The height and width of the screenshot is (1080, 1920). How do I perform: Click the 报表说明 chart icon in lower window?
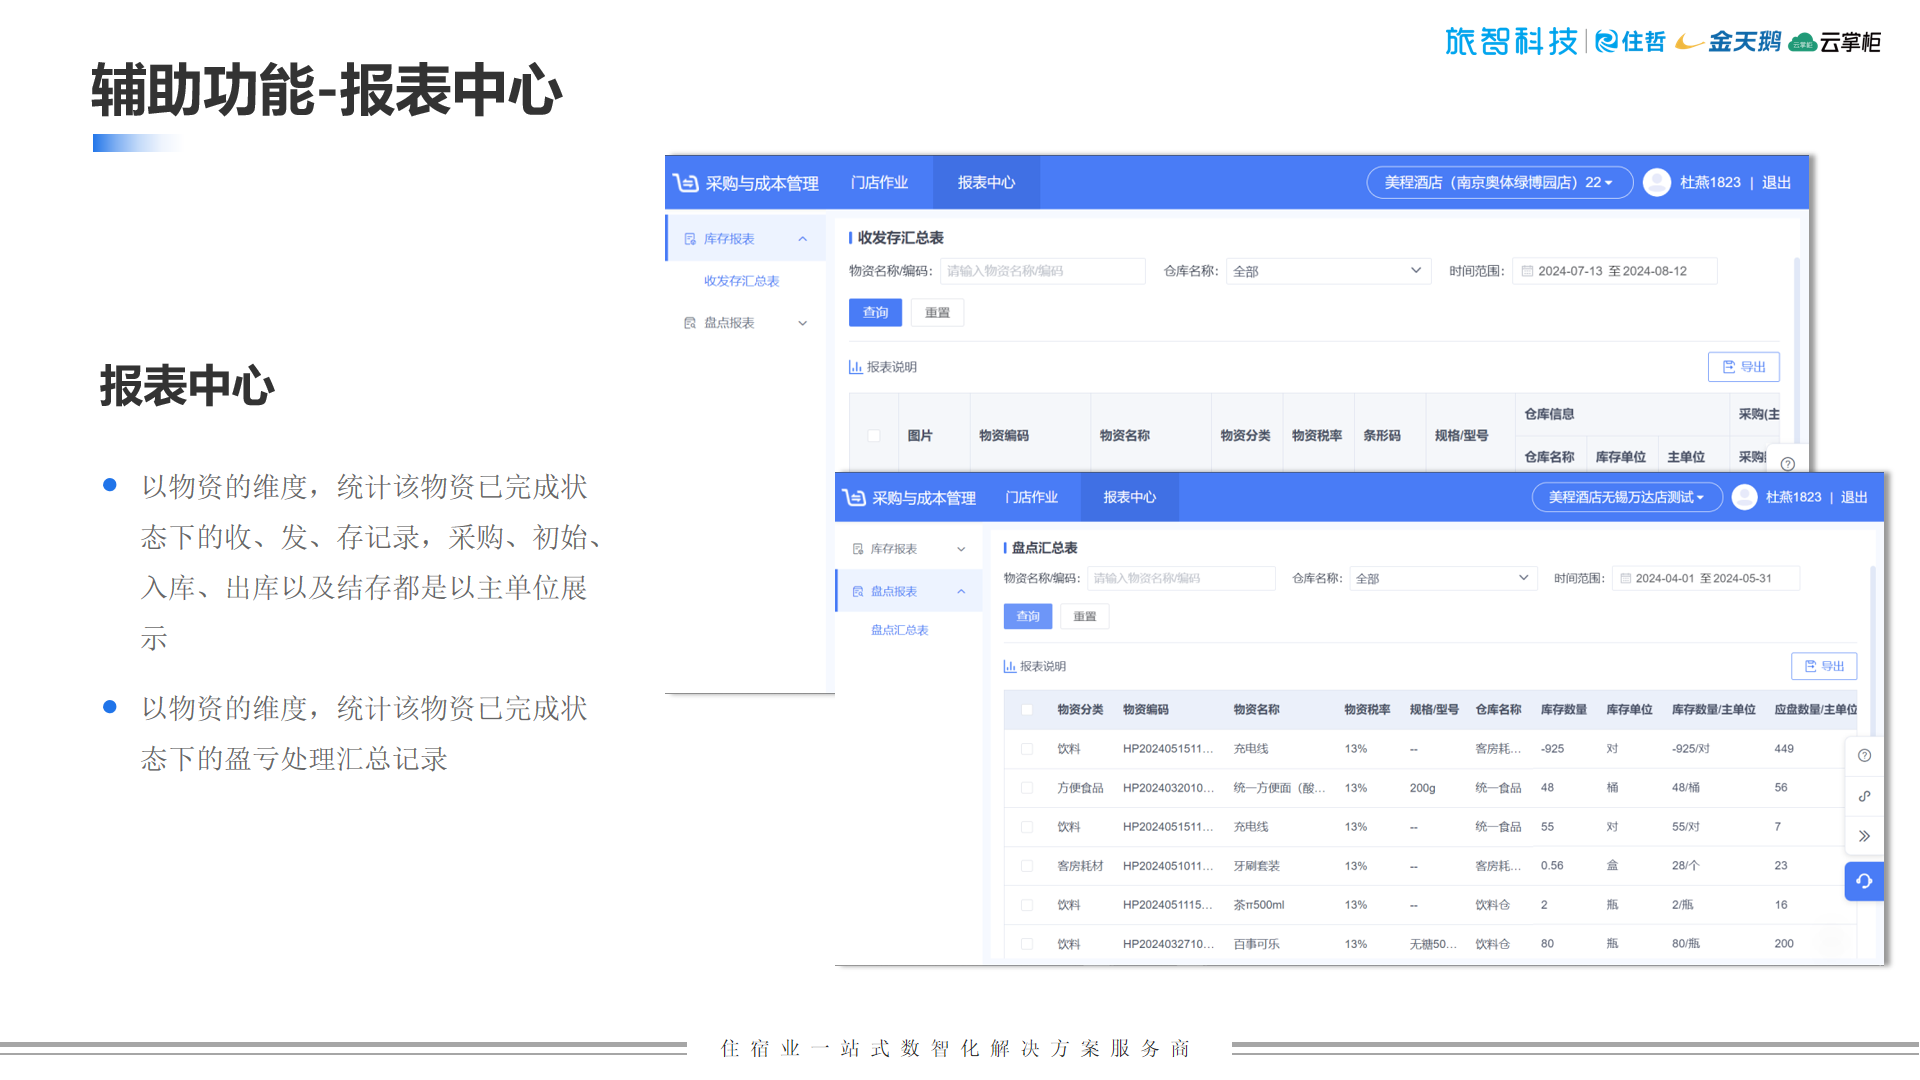click(x=1009, y=666)
